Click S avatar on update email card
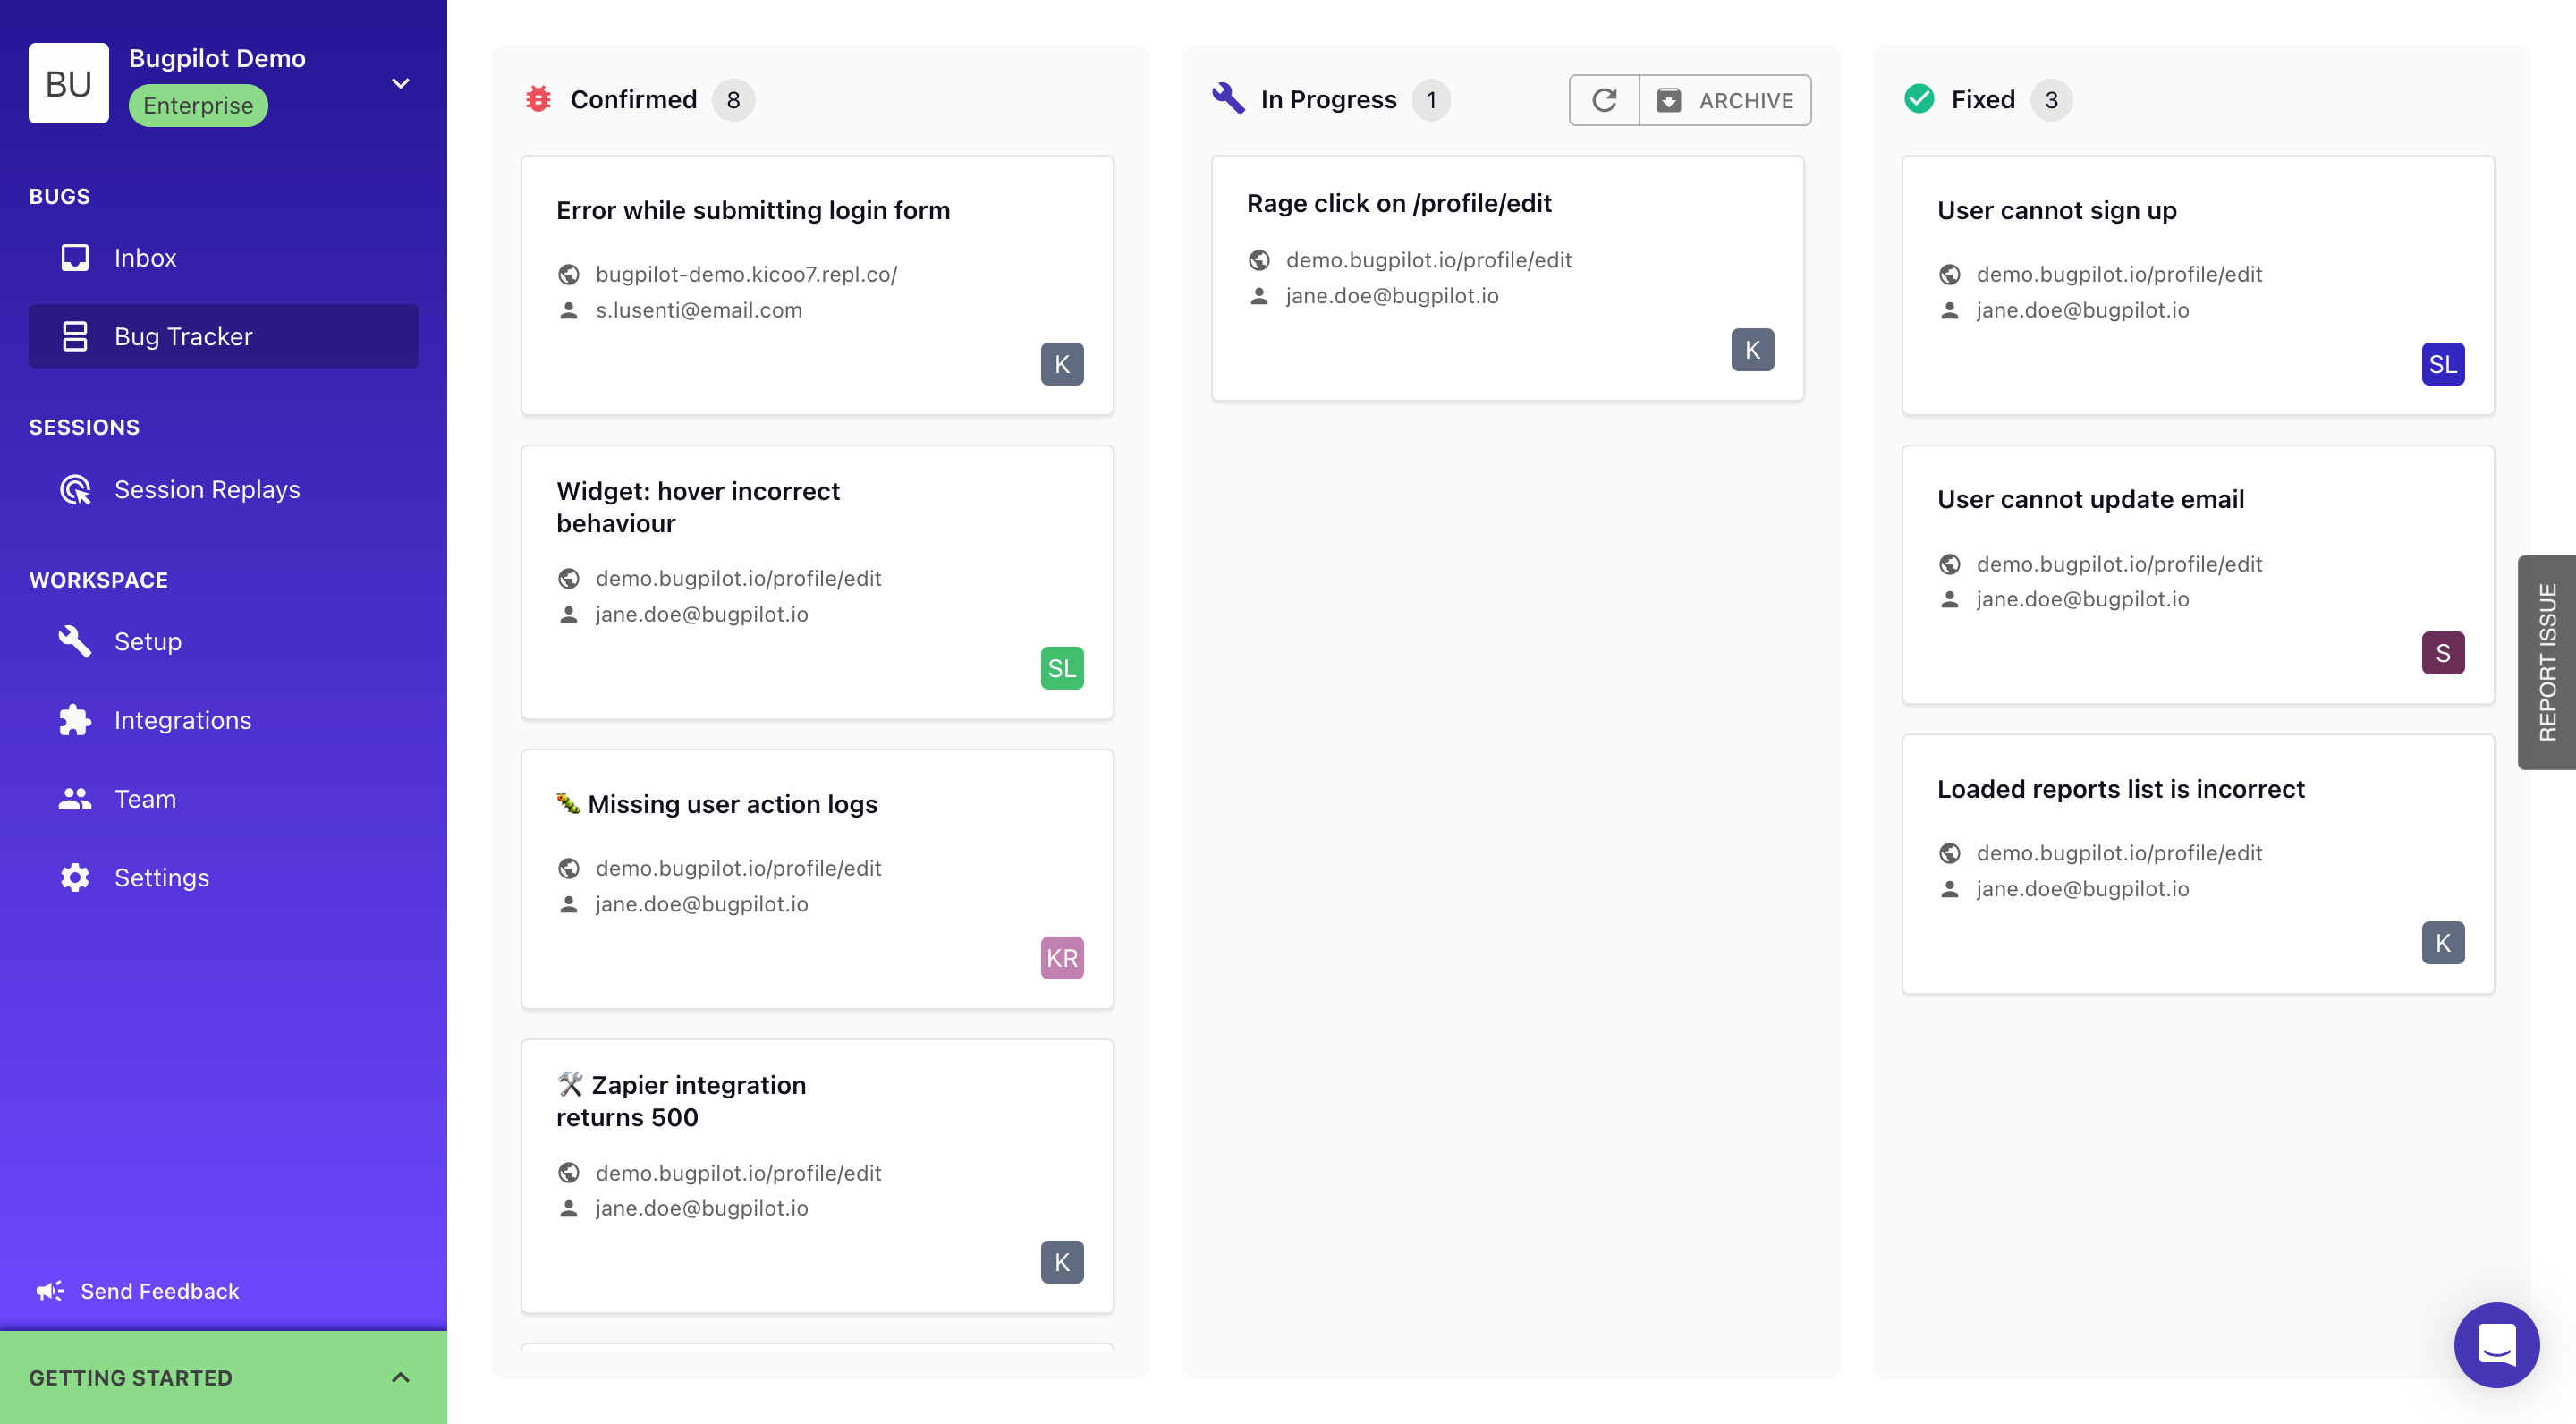The height and width of the screenshot is (1424, 2576). tap(2443, 653)
